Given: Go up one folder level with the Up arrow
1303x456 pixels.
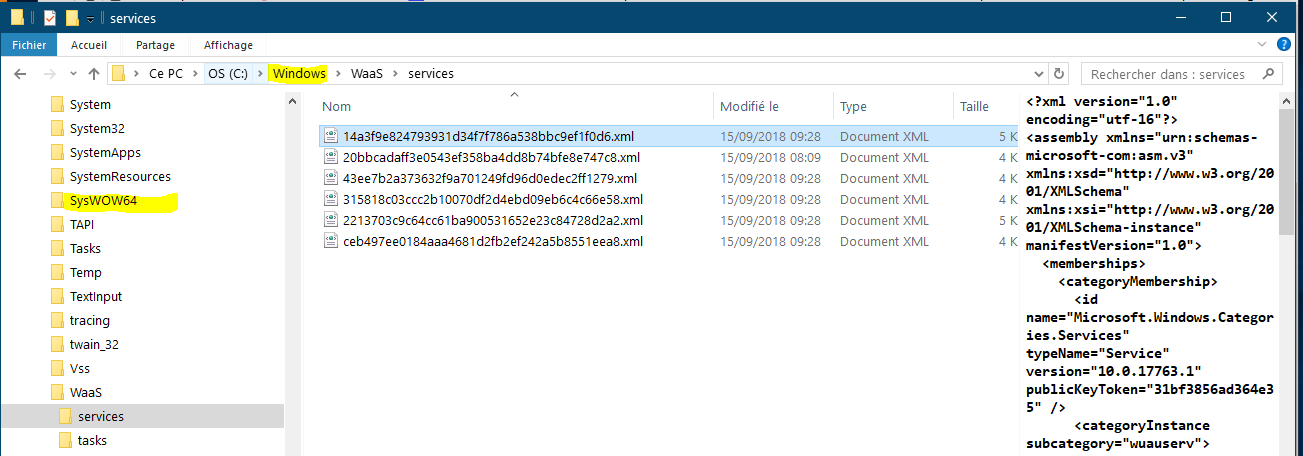Looking at the screenshot, I should pos(94,74).
